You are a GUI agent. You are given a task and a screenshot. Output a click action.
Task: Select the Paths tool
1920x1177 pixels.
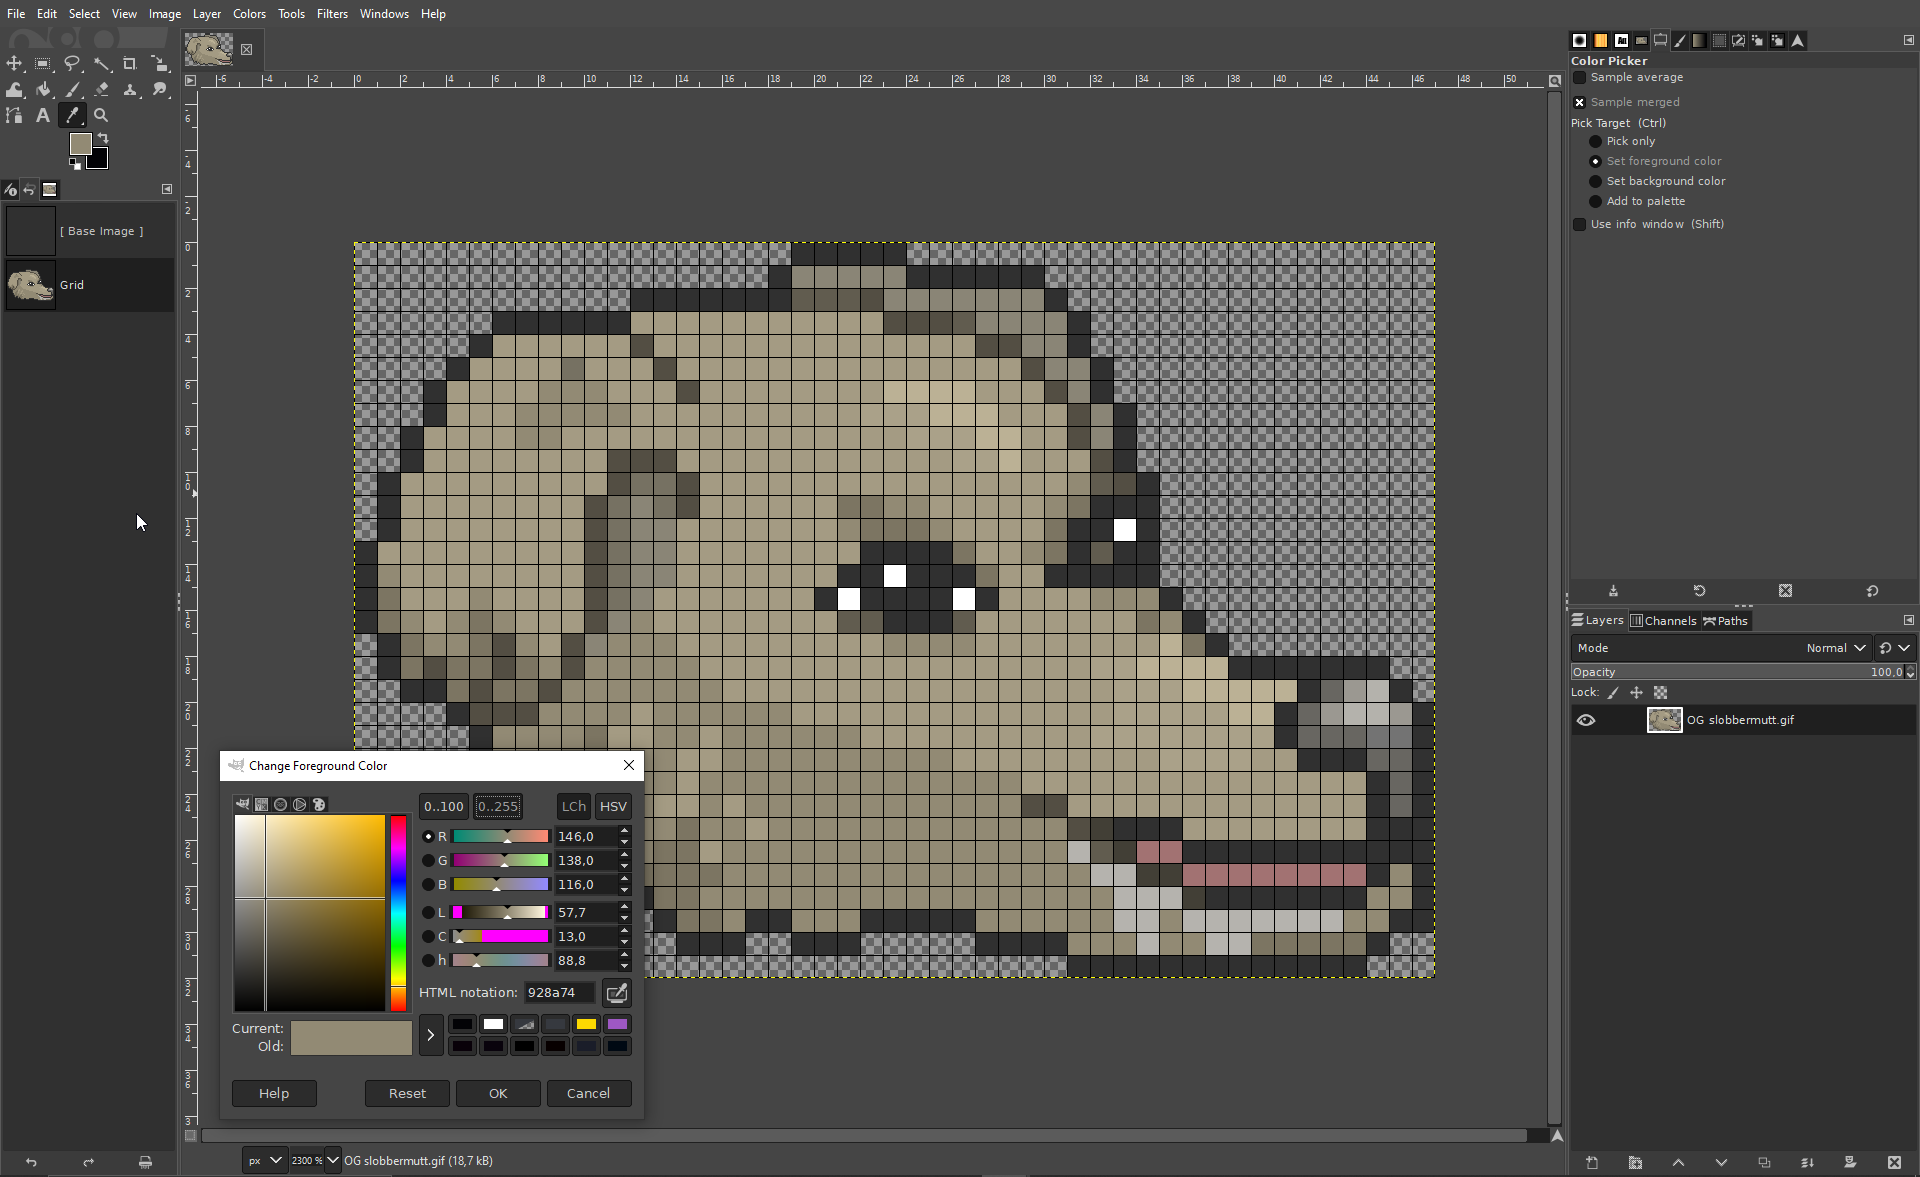[x=14, y=115]
